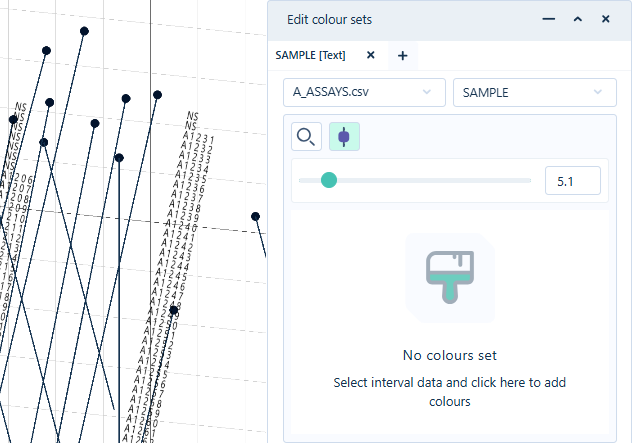Click the teal slider handle
Viewport: 632px width, 443px height.
[329, 180]
